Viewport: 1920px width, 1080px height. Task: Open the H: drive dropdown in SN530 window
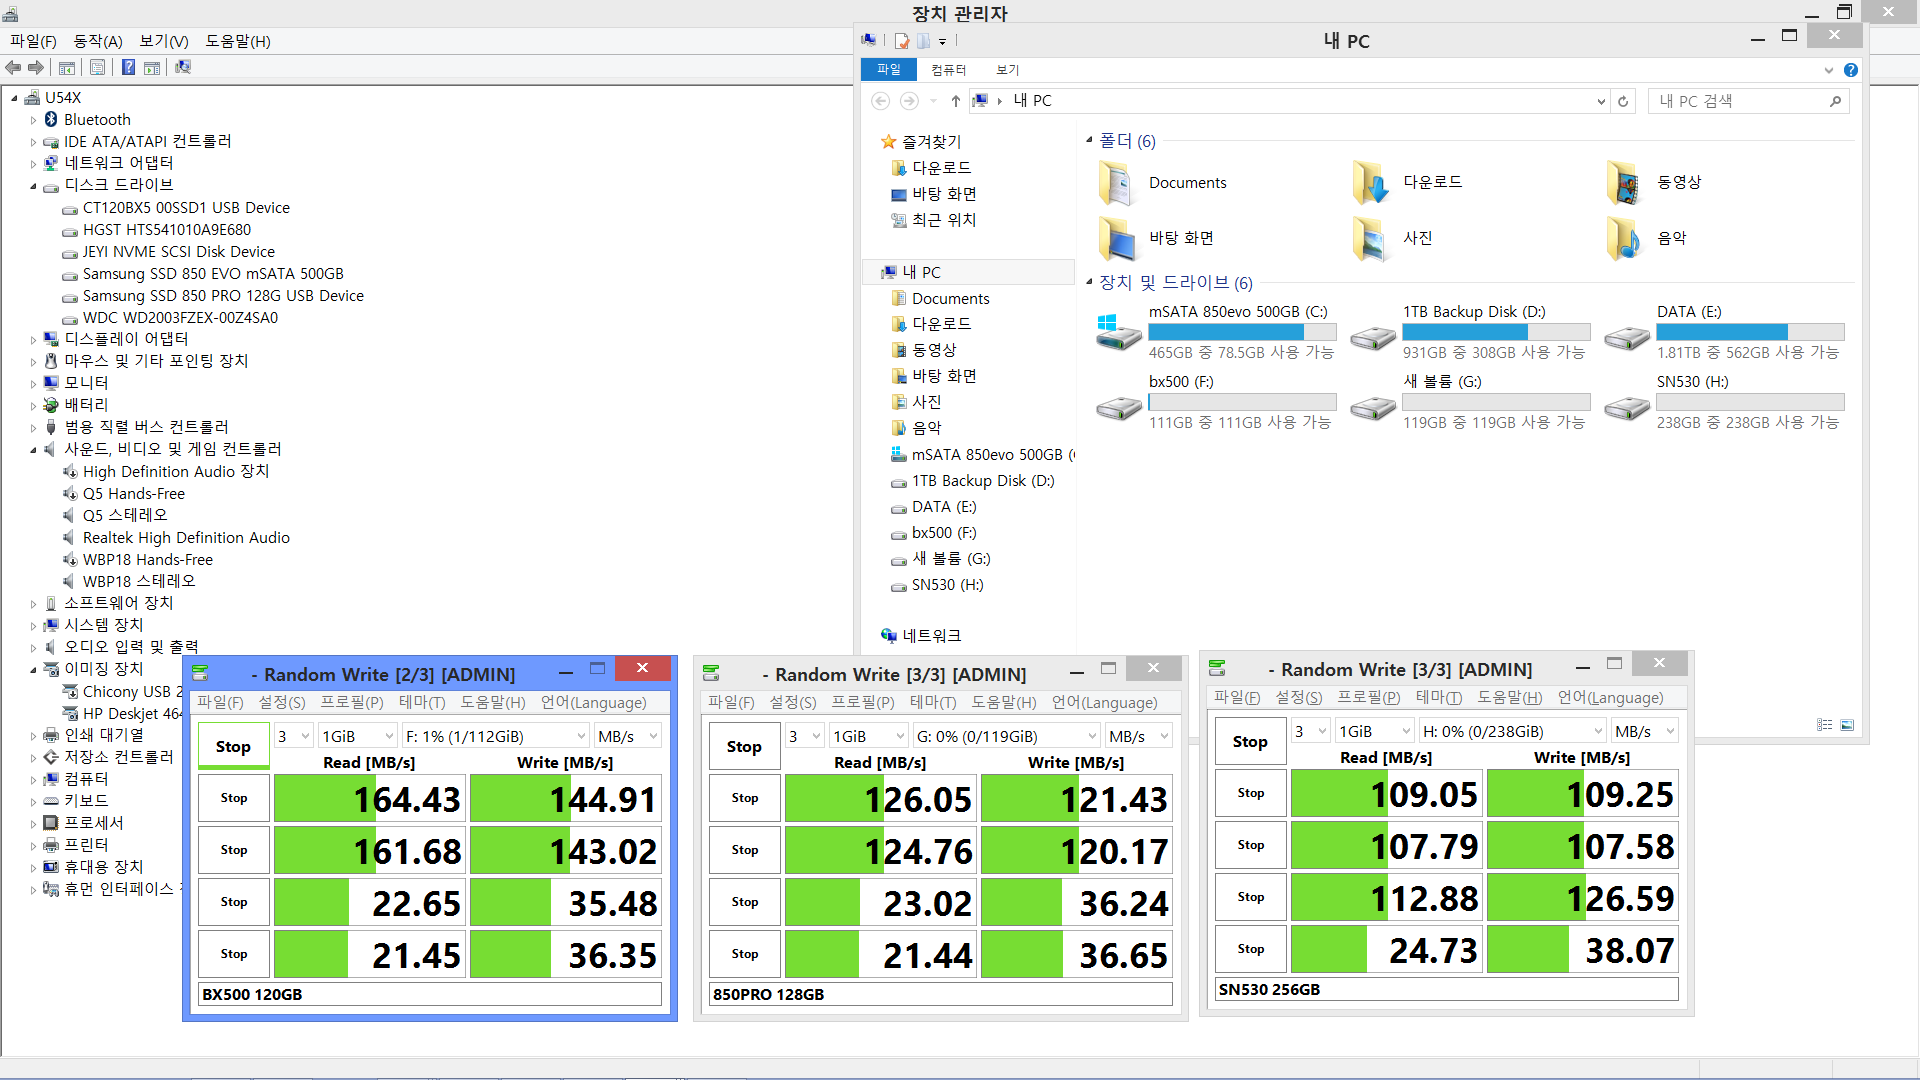pos(1512,731)
